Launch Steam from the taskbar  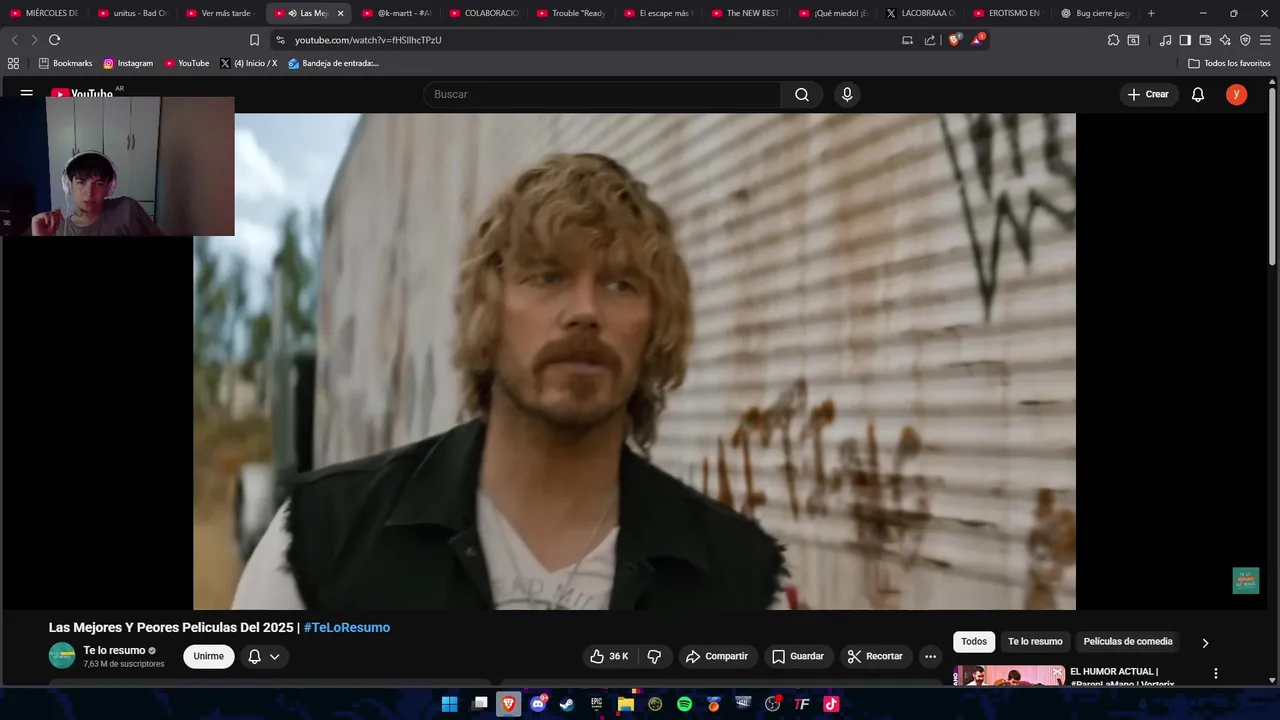tap(567, 704)
